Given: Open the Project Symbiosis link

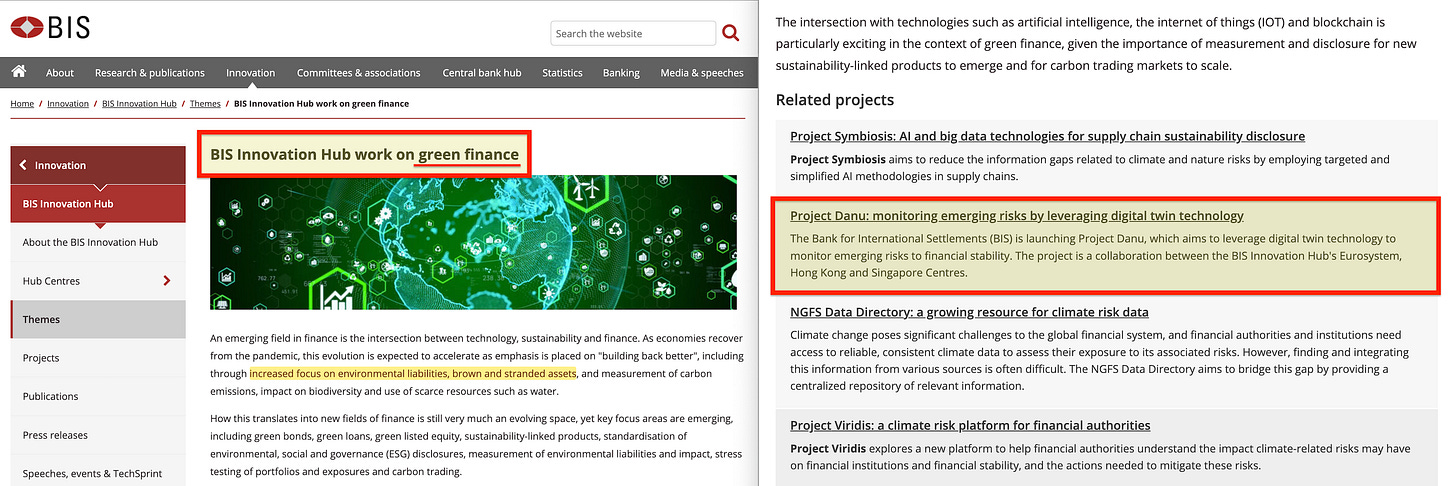Looking at the screenshot, I should pyautogui.click(x=1047, y=136).
